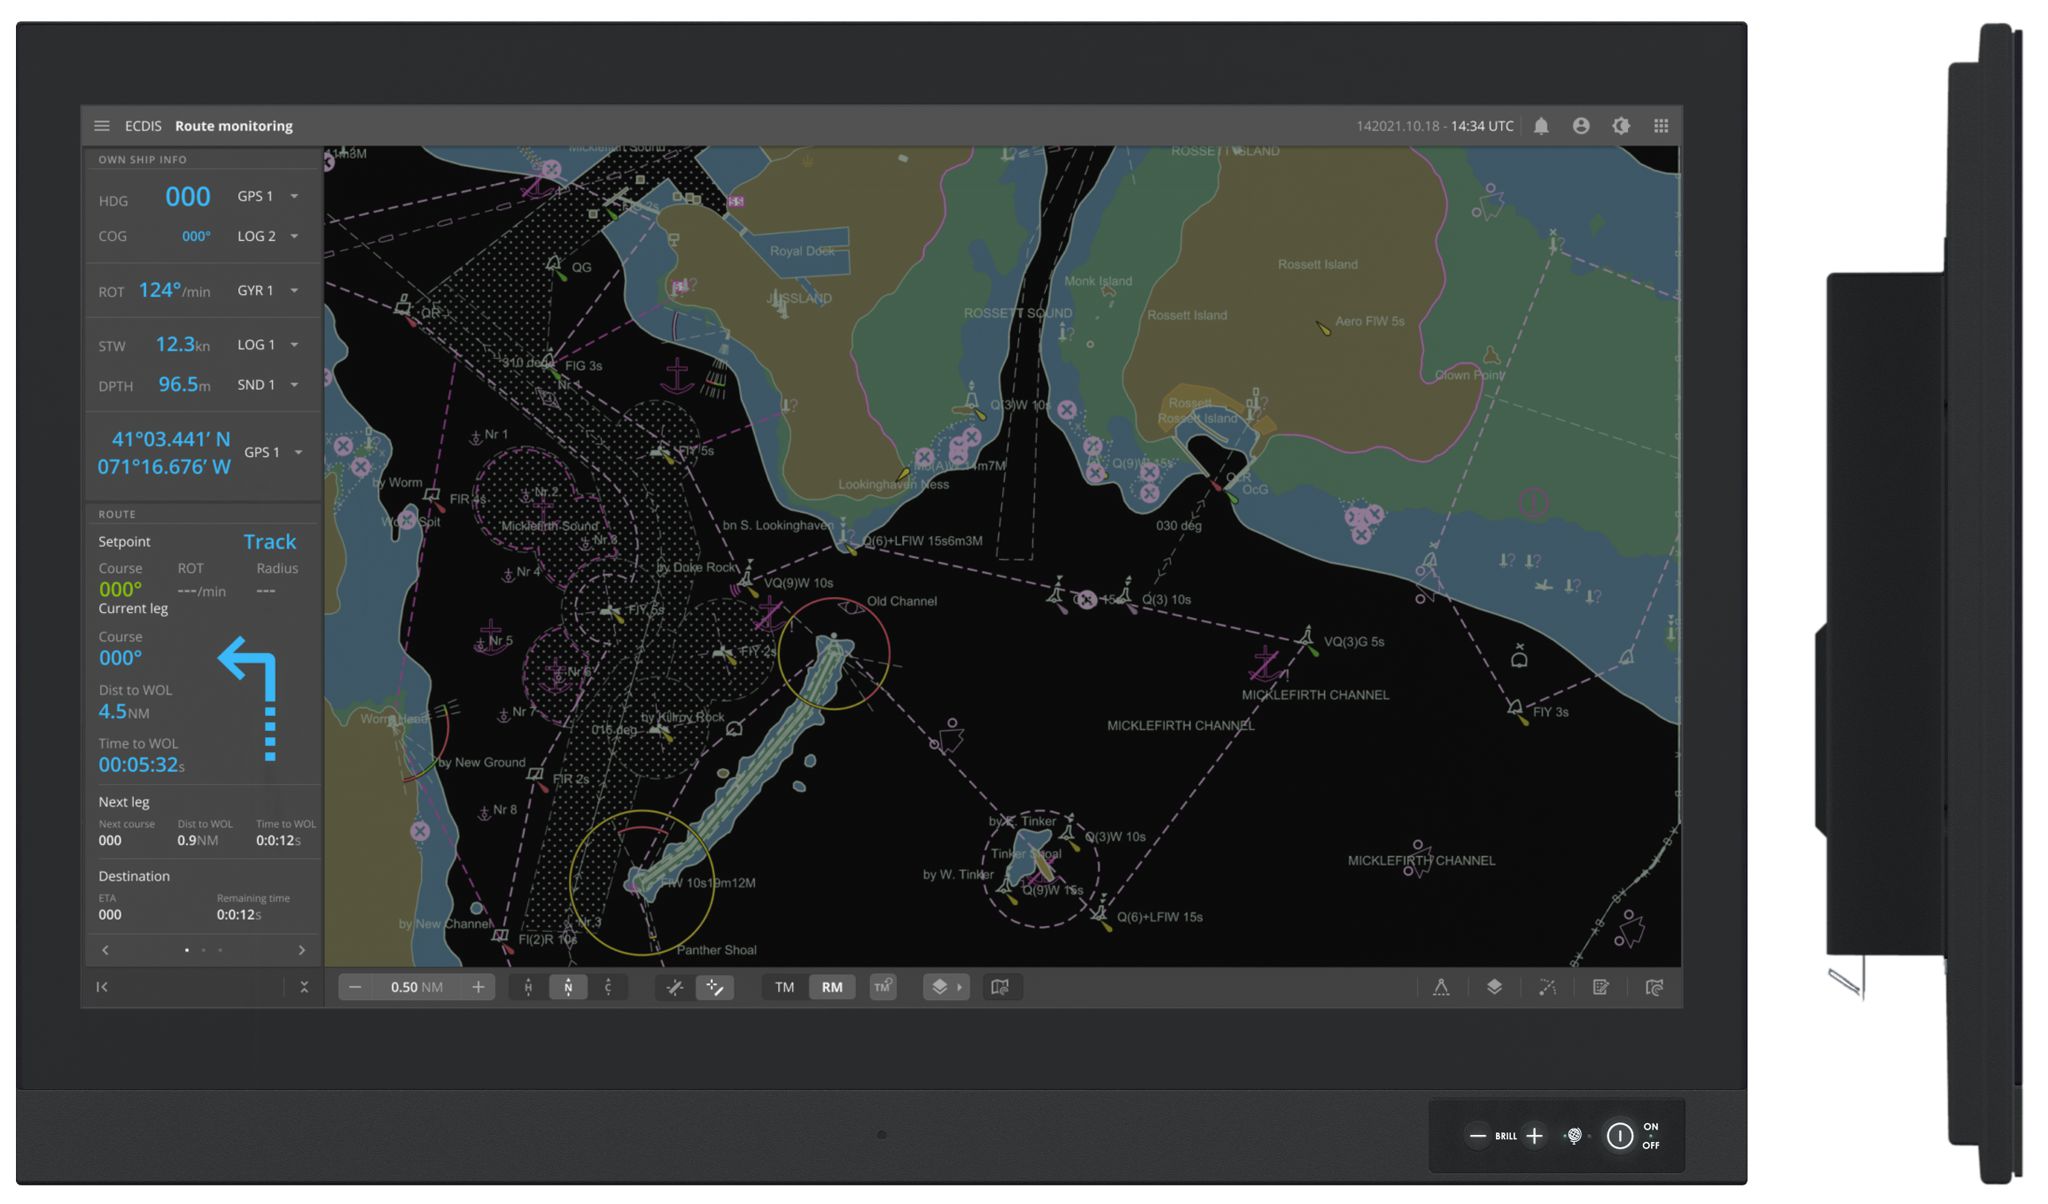The image size is (2048, 1204).
Task: Open the chart layers panel icon
Action: 1494,987
